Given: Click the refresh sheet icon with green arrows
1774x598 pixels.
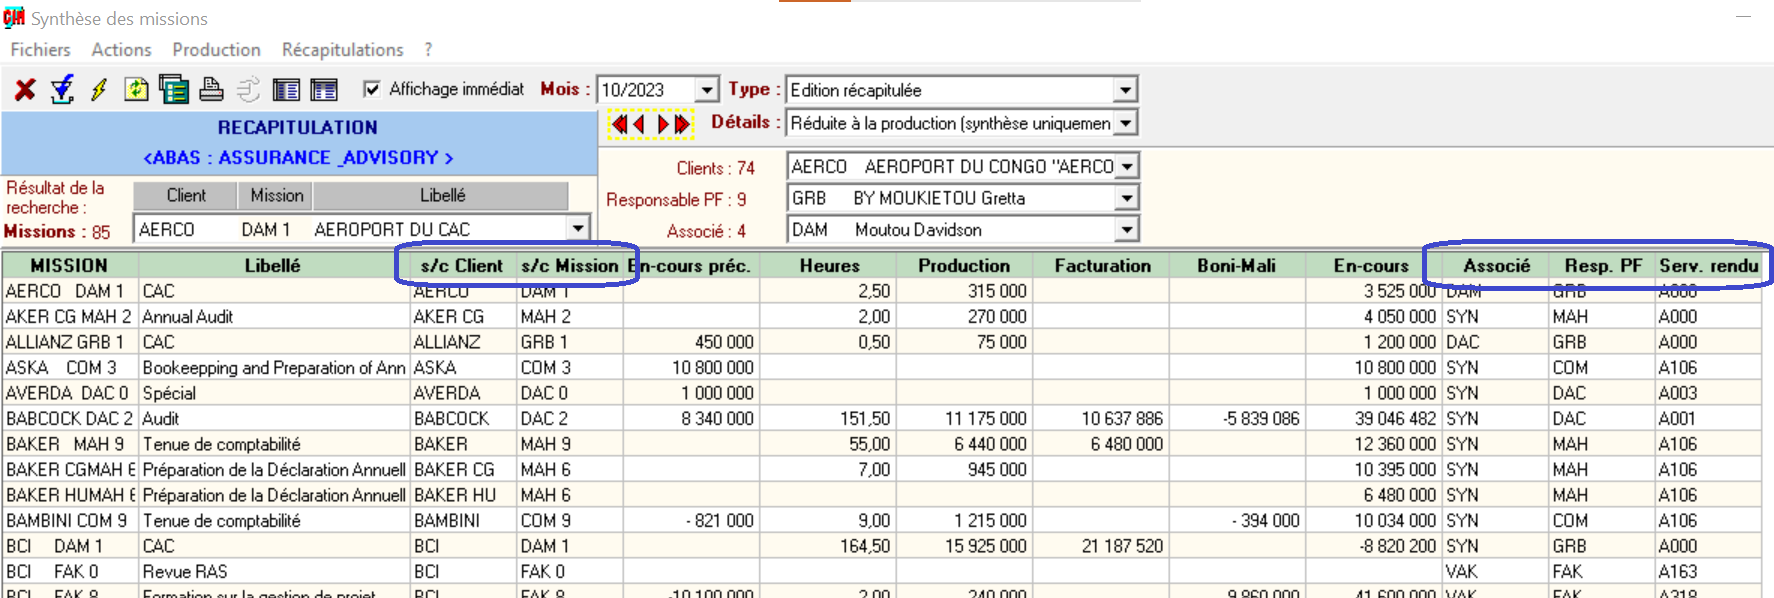Looking at the screenshot, I should click(136, 90).
